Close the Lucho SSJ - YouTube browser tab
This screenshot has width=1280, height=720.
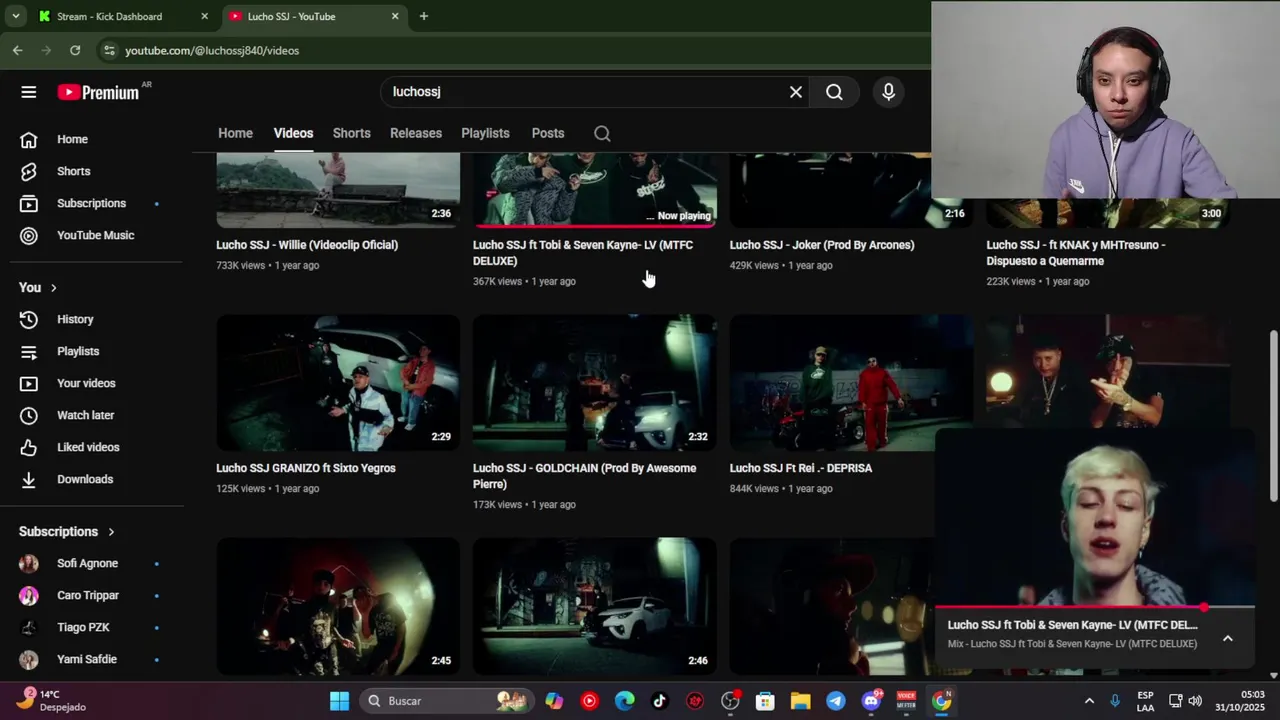[395, 16]
